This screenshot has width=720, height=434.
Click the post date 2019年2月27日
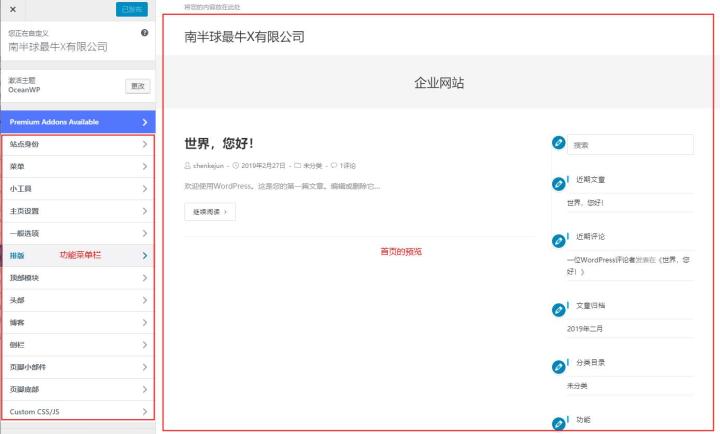click(263, 166)
